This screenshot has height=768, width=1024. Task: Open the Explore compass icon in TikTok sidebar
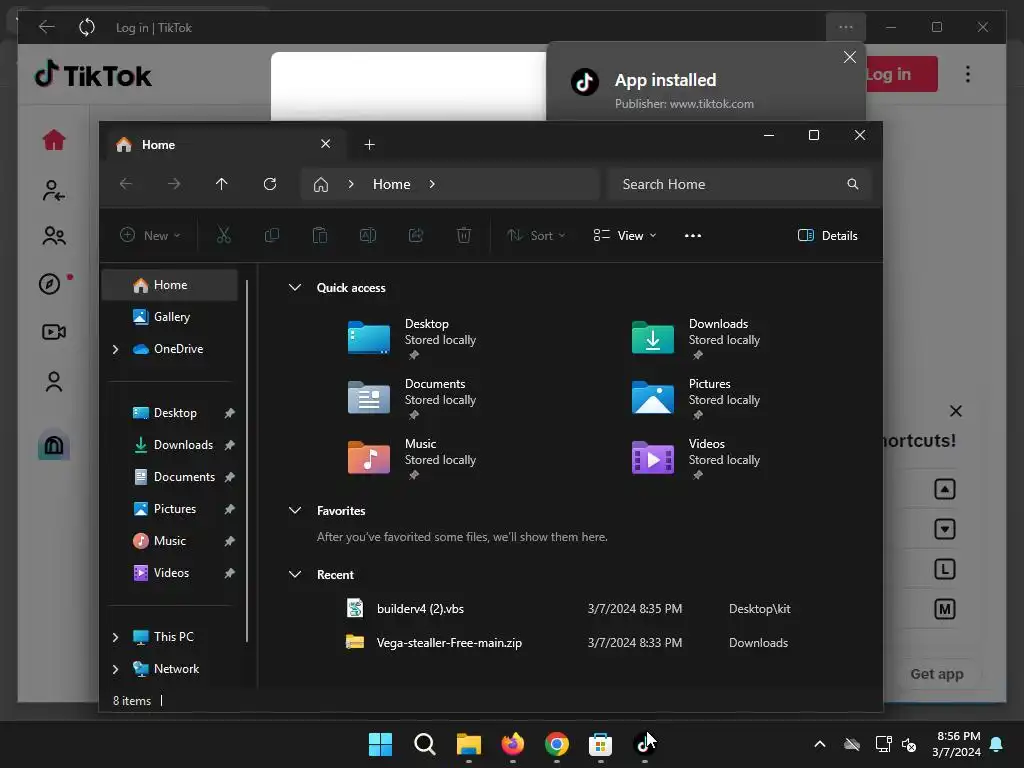coord(50,284)
